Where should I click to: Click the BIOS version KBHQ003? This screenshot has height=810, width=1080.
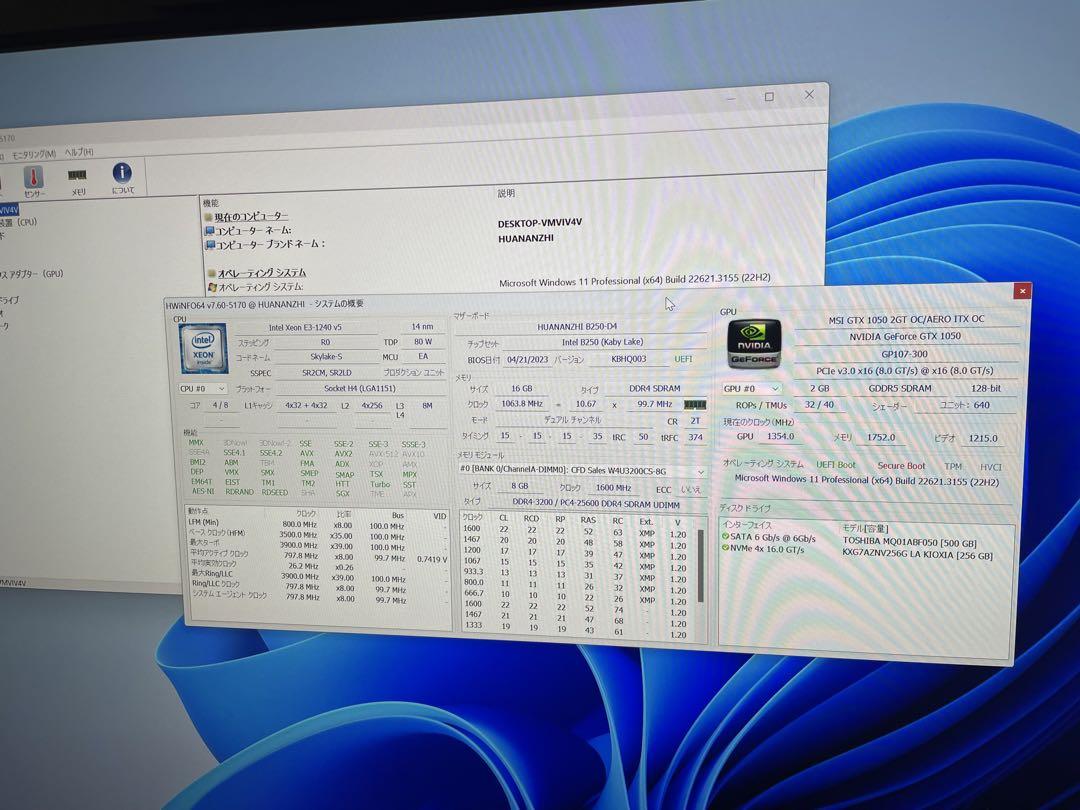tap(629, 359)
